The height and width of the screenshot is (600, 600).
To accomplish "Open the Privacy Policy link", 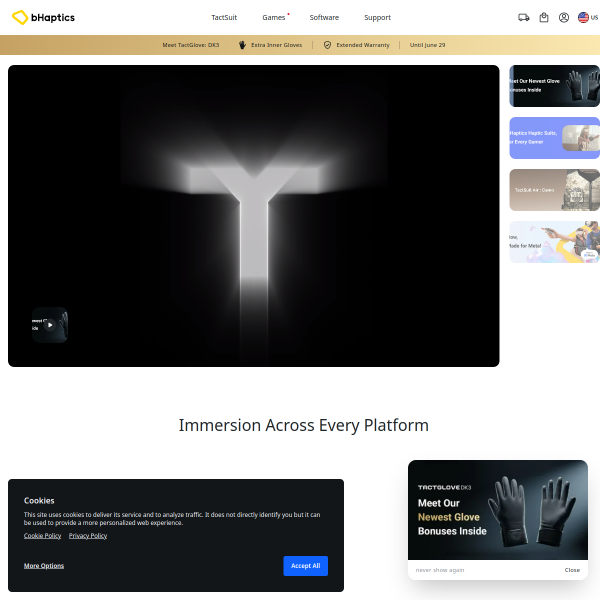I will click(88, 536).
